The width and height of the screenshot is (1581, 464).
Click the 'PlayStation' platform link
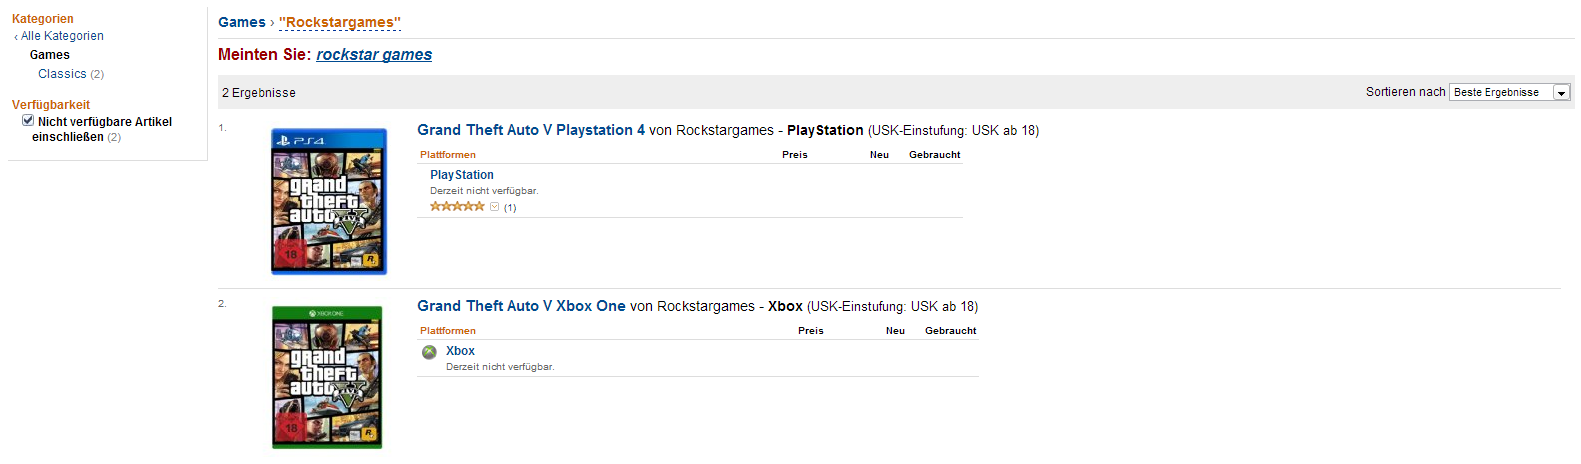[x=462, y=175]
